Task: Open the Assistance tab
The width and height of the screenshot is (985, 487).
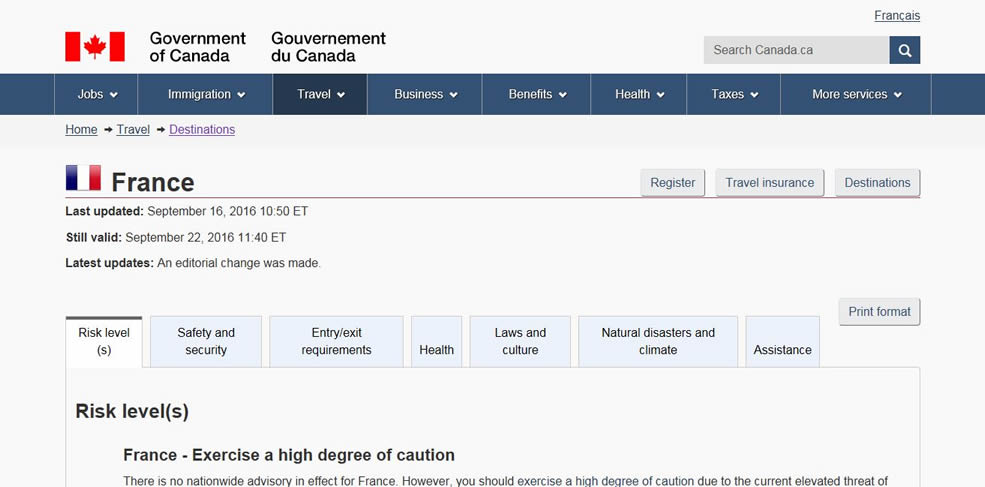Action: pos(783,341)
